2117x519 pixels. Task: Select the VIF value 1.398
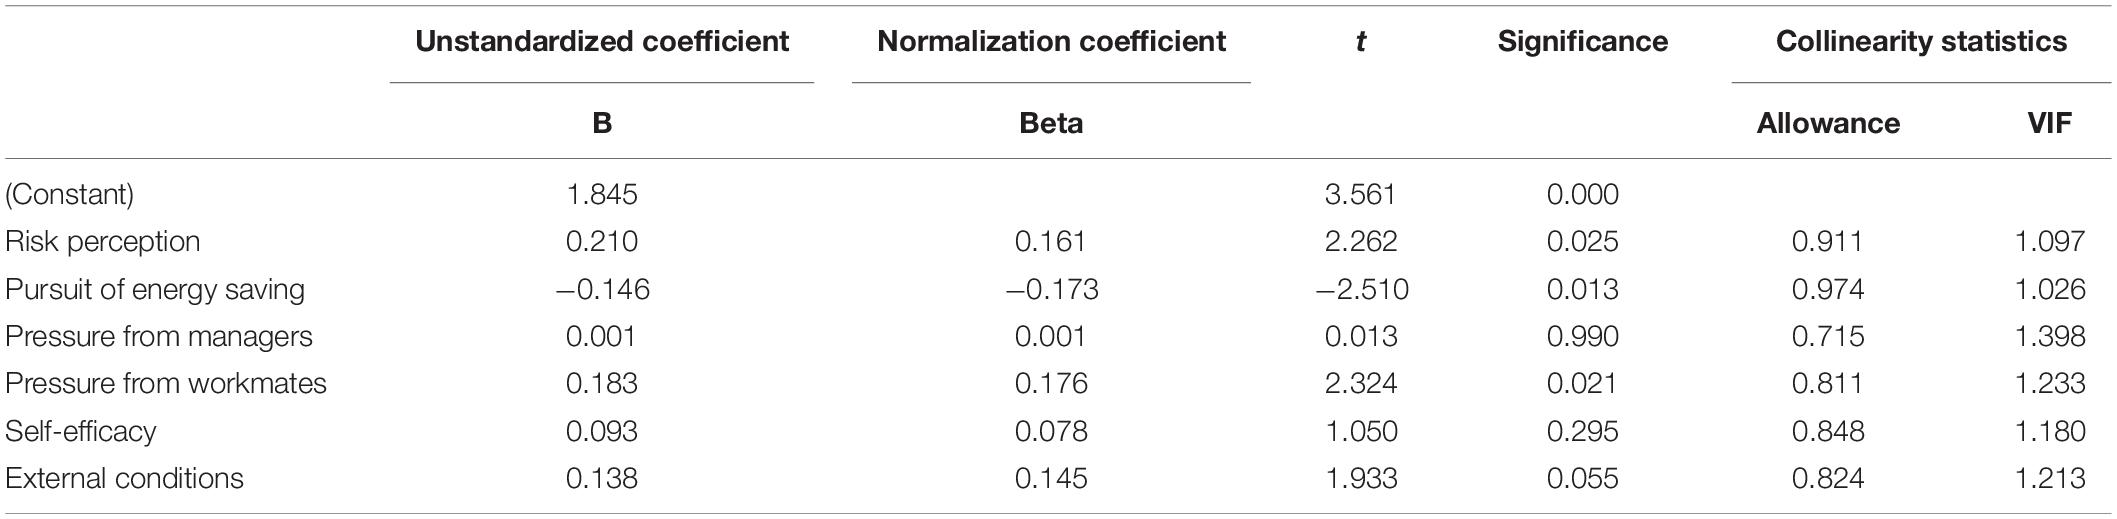(x=2049, y=336)
